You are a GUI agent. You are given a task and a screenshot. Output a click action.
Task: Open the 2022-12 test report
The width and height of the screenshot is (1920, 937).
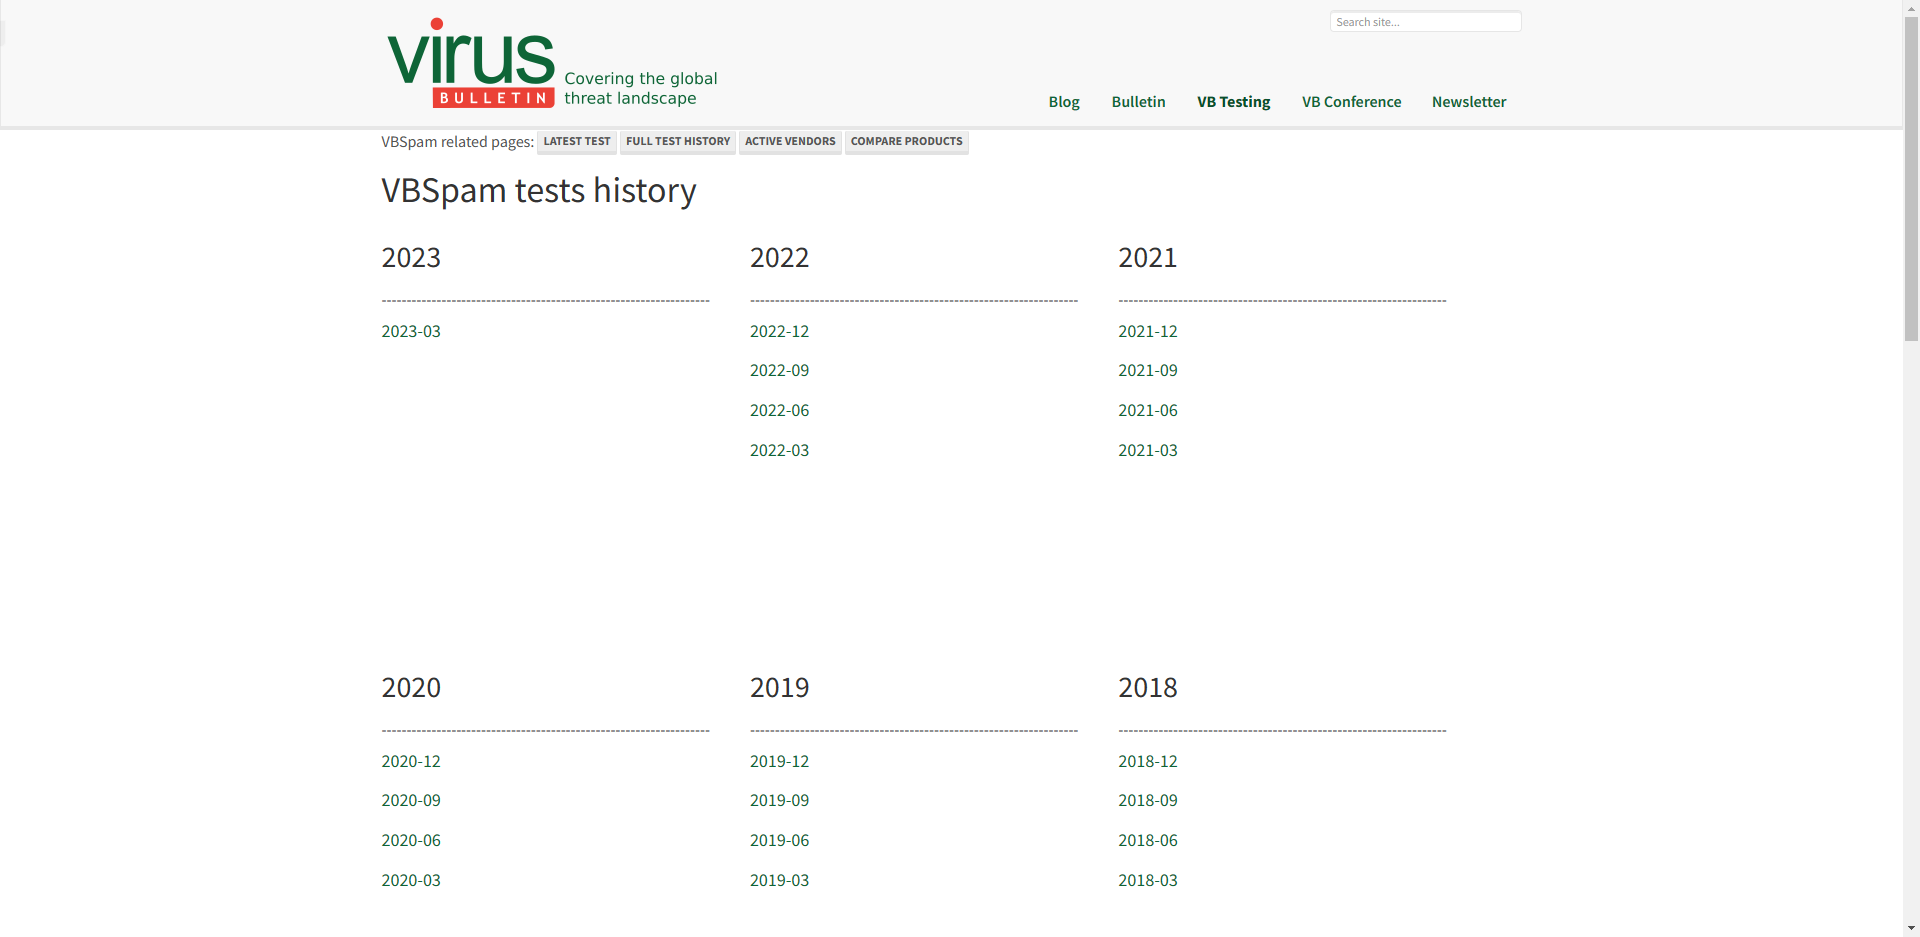click(x=779, y=331)
